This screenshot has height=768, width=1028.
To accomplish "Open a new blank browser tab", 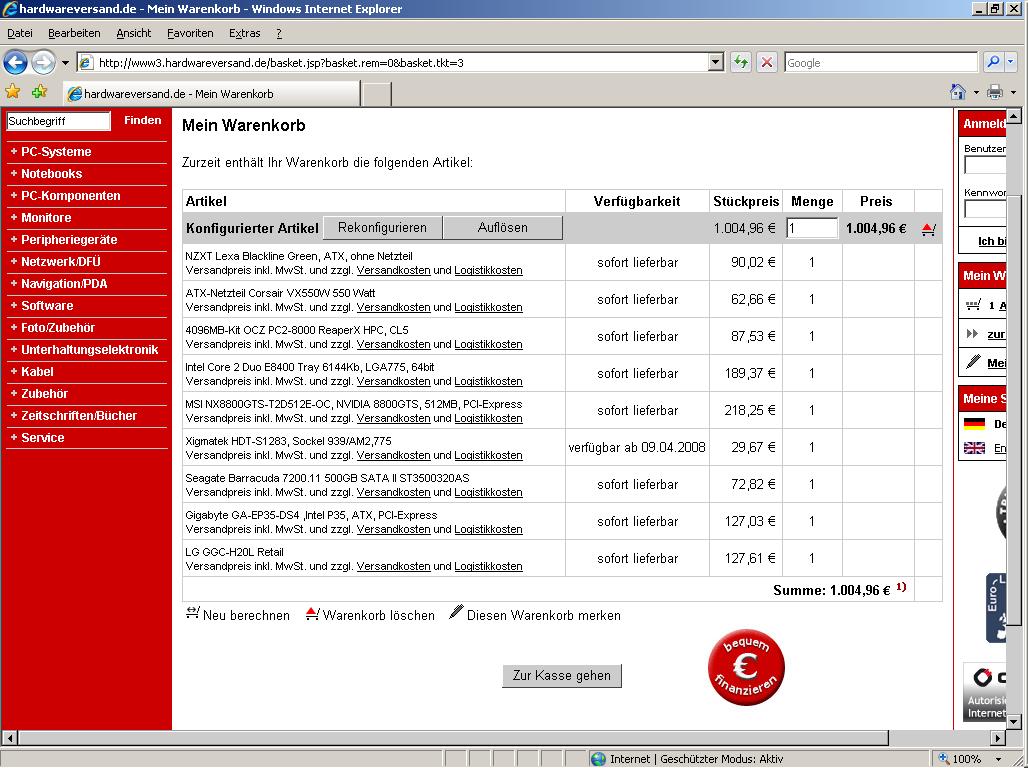I will coord(377,94).
